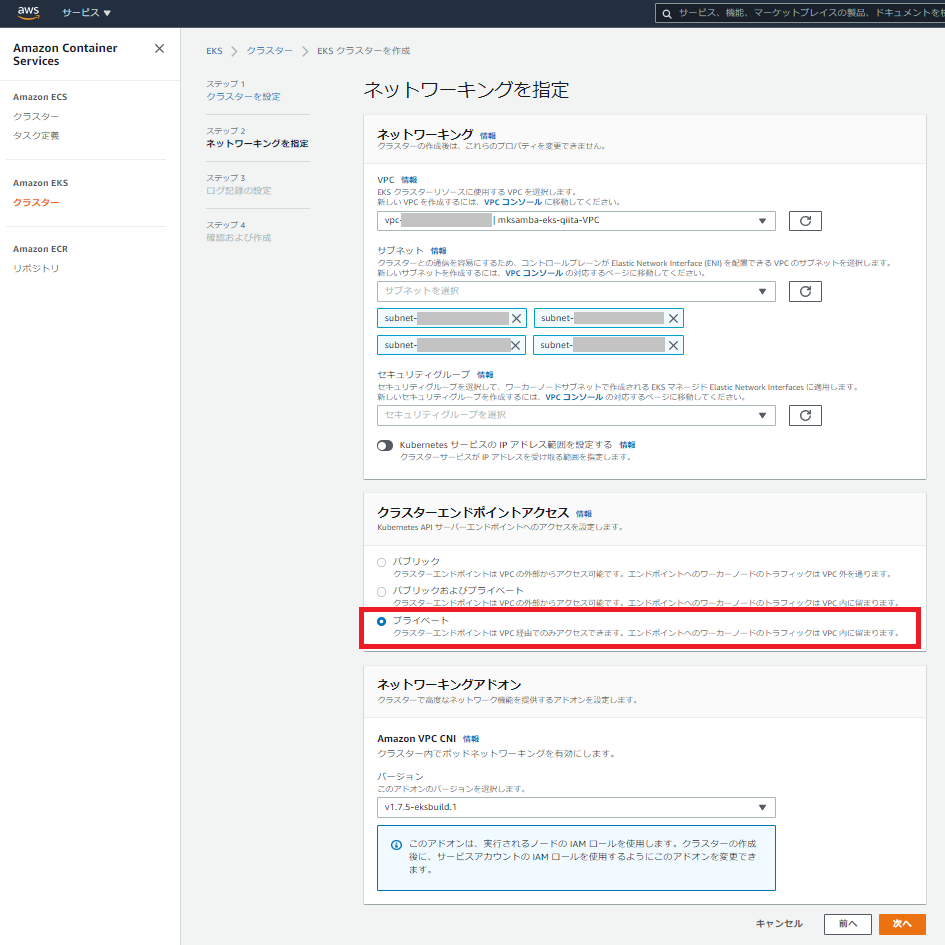The width and height of the screenshot is (945, 945).
Task: Open VPC コンソール link under VPC
Action: click(513, 202)
